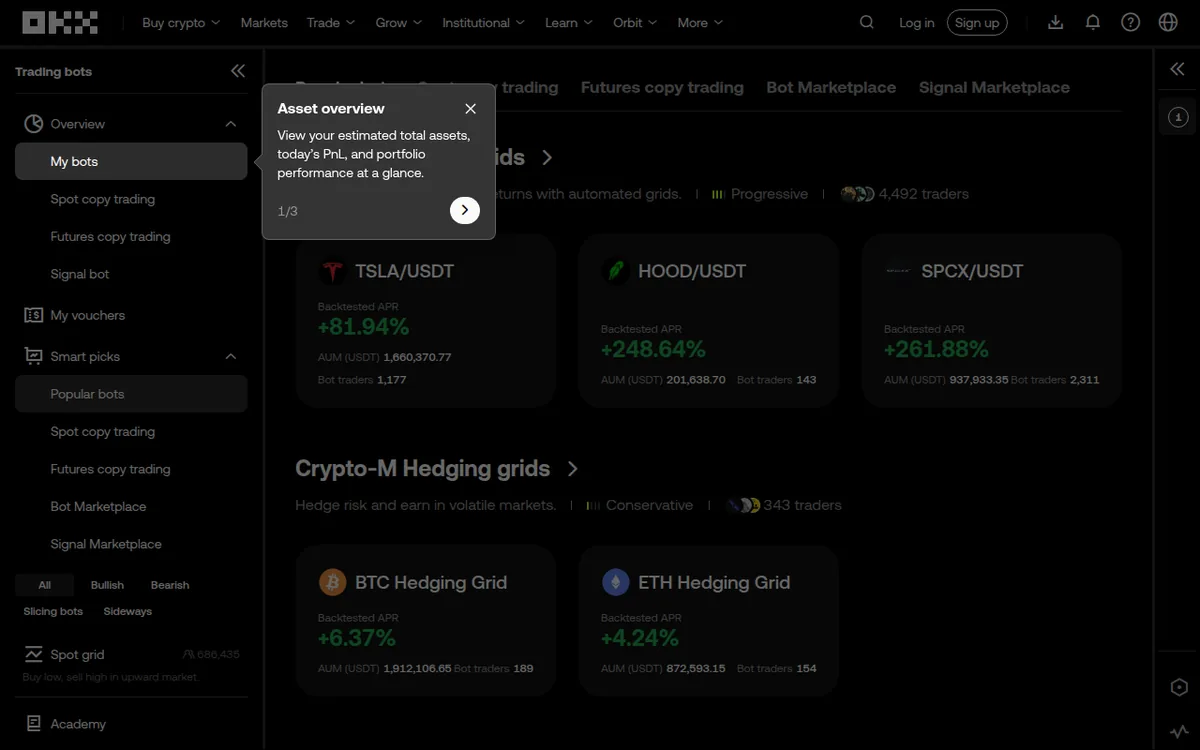Open the Spot grid bot entry

pyautogui.click(x=131, y=663)
